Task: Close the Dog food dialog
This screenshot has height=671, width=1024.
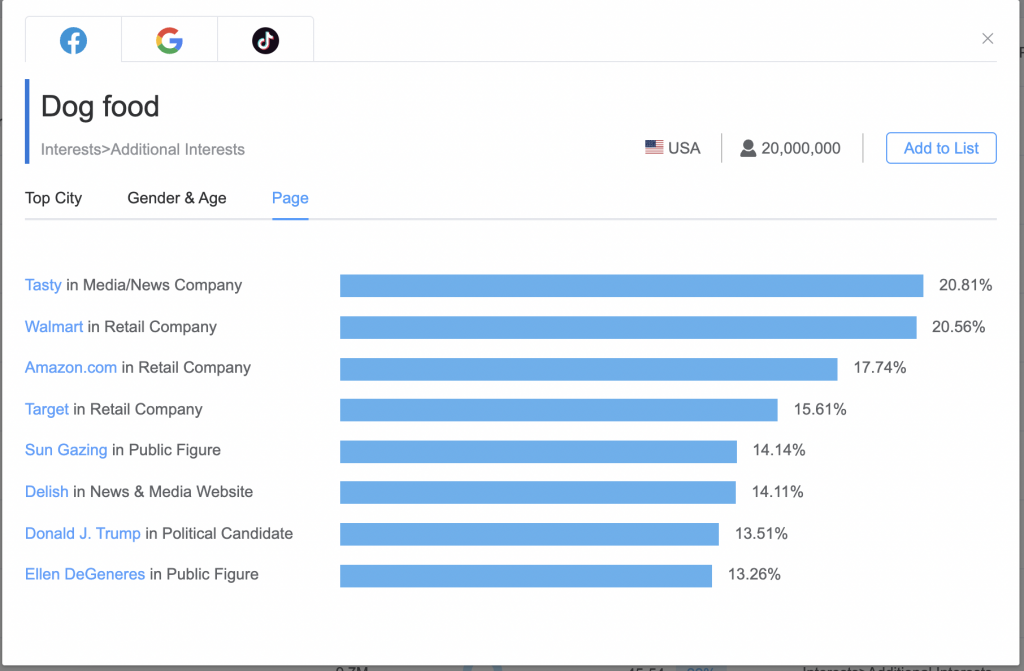Action: [x=987, y=39]
